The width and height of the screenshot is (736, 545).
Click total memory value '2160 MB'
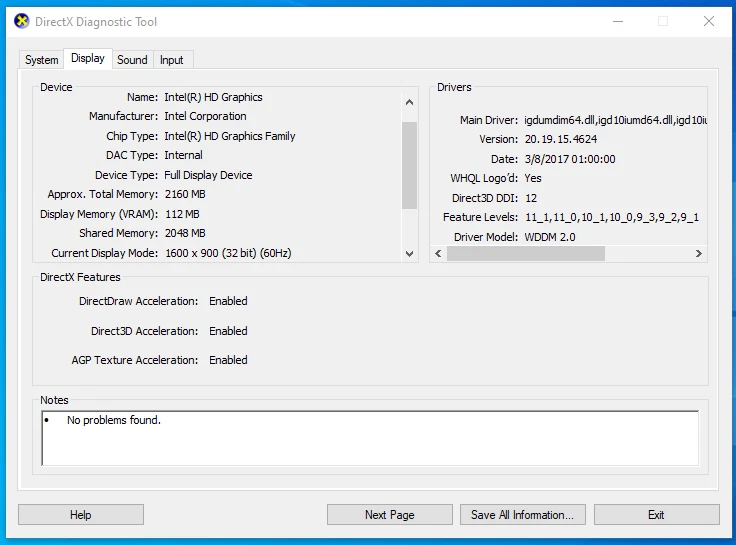[185, 194]
